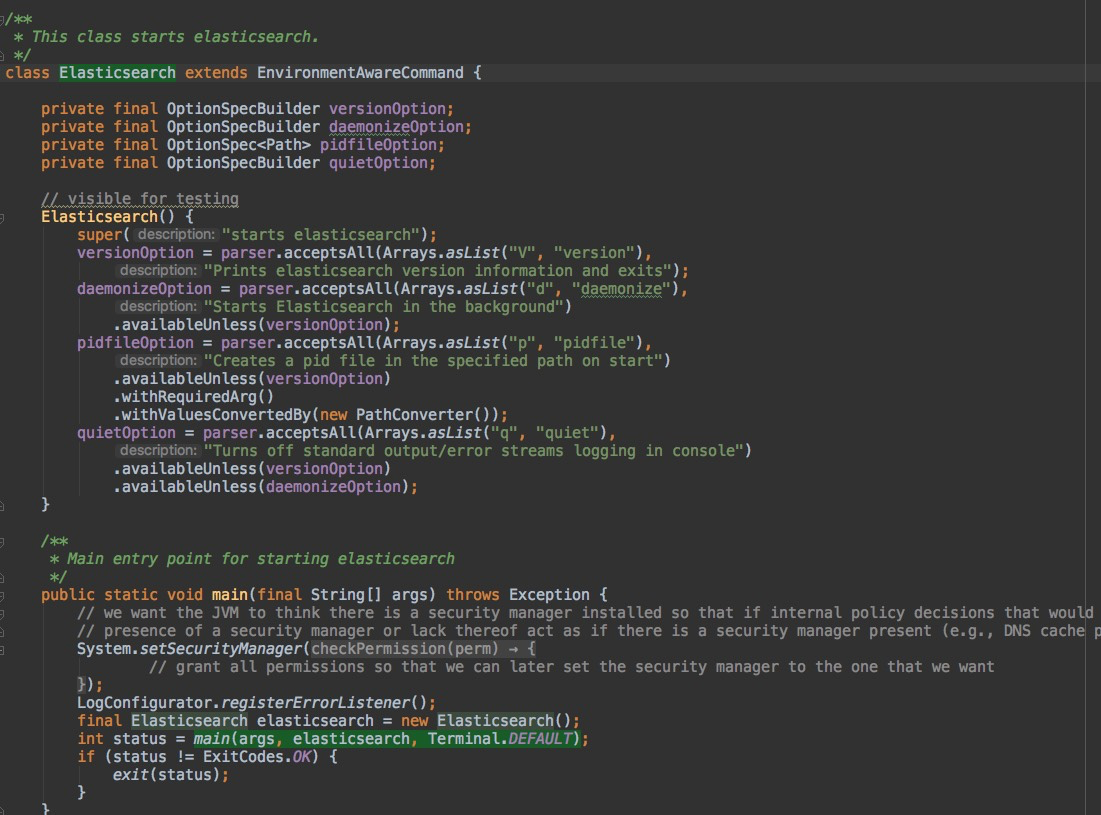Screen dimensions: 1101x815
Task: Expand the folded checkPermission(perm) lambda block
Action: pyautogui.click(x=423, y=649)
